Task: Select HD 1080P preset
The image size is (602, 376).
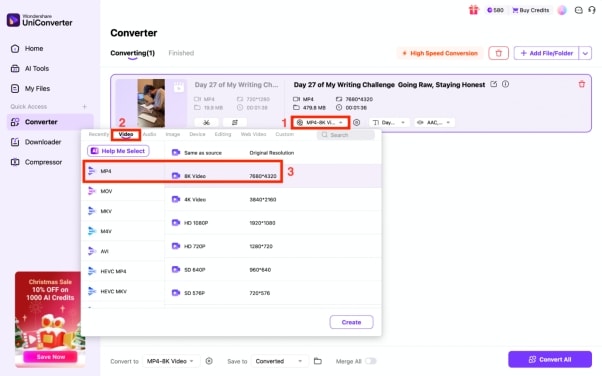Action: pos(273,223)
